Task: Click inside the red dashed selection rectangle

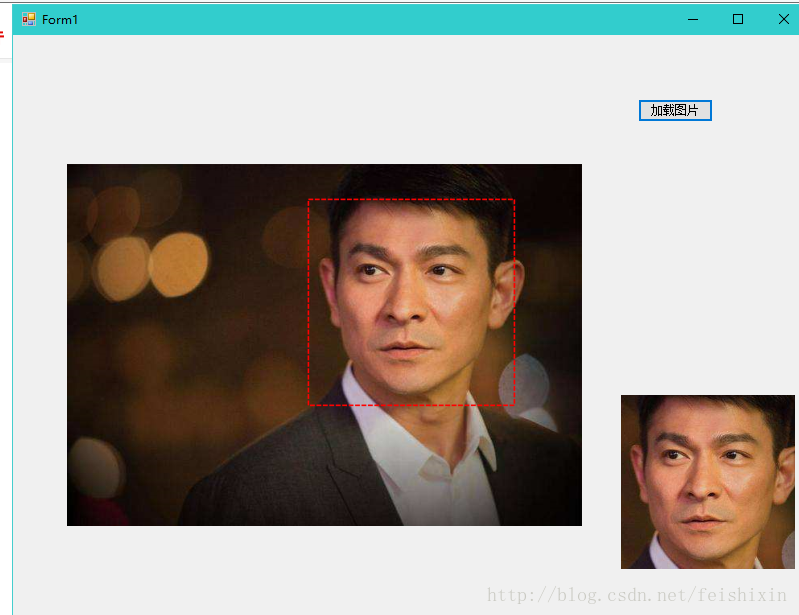Action: pyautogui.click(x=411, y=302)
